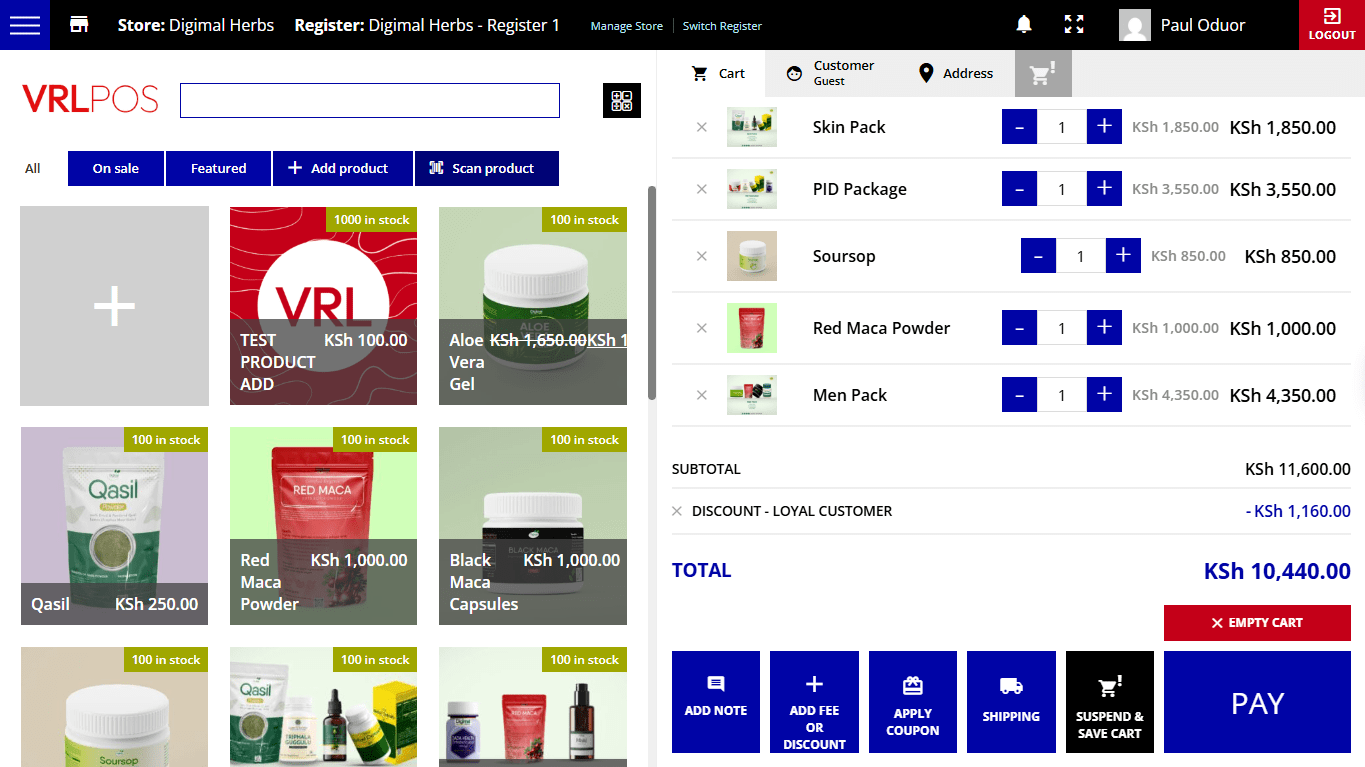This screenshot has height=767, width=1365.
Task: Open the hamburger menu
Action: click(24, 25)
